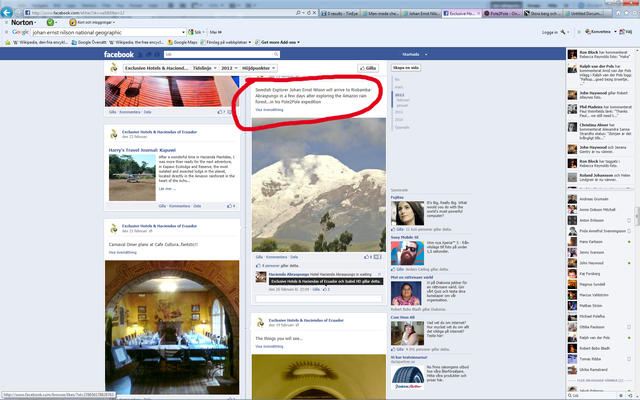Click the Hacienda Abraspungo commenter avatar
Screen dimensions: 640x400
(x=260, y=277)
